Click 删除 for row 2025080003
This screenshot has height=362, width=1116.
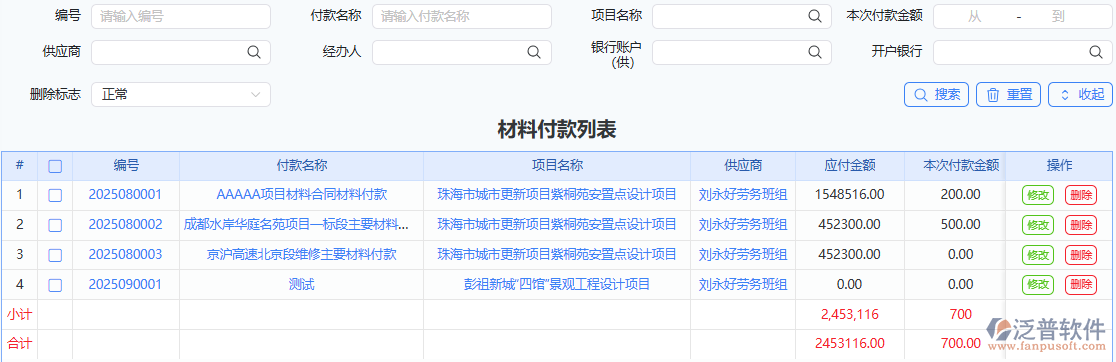pyautogui.click(x=1080, y=255)
